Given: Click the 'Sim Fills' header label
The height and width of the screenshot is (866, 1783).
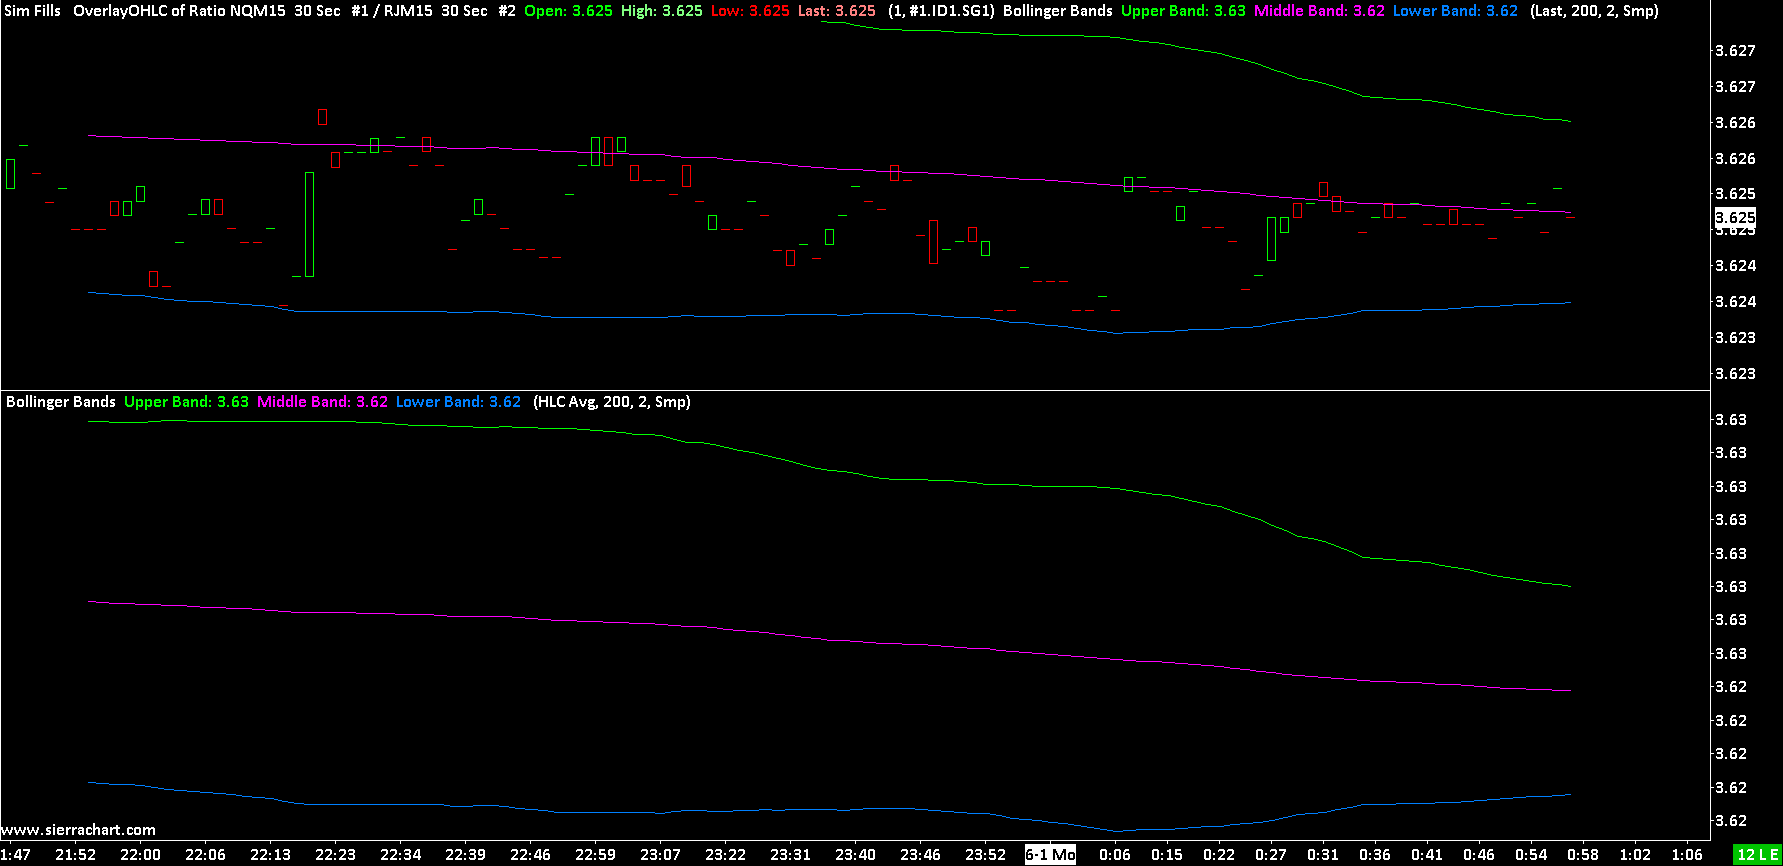Looking at the screenshot, I should 33,11.
